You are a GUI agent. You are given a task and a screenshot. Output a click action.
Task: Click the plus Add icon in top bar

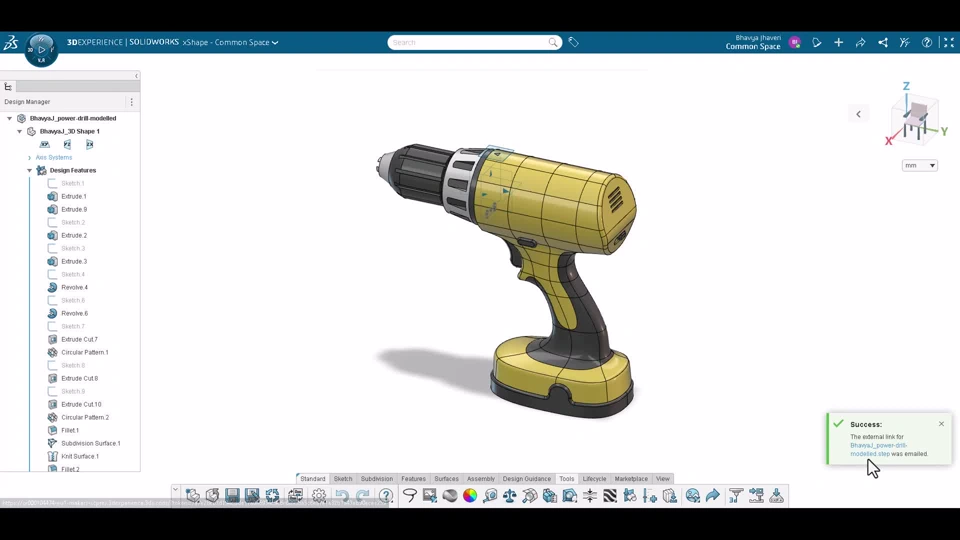pos(838,42)
